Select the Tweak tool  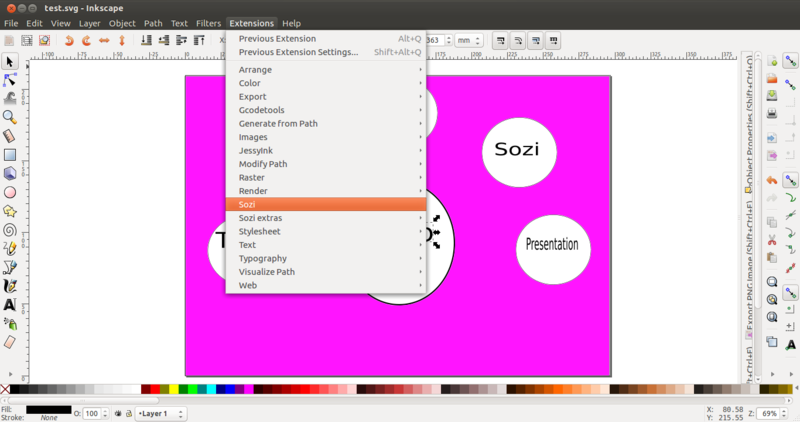click(10, 98)
